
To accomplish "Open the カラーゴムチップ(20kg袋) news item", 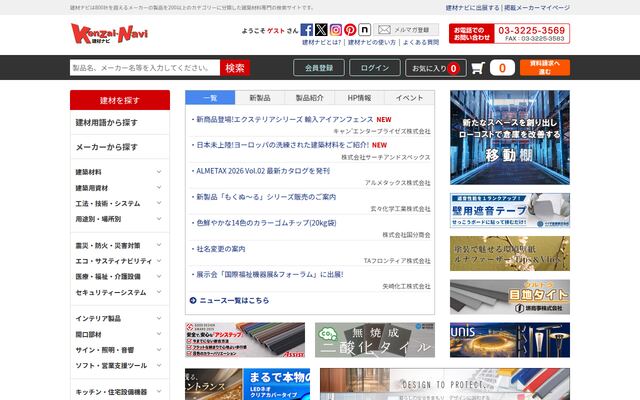I will [266, 223].
